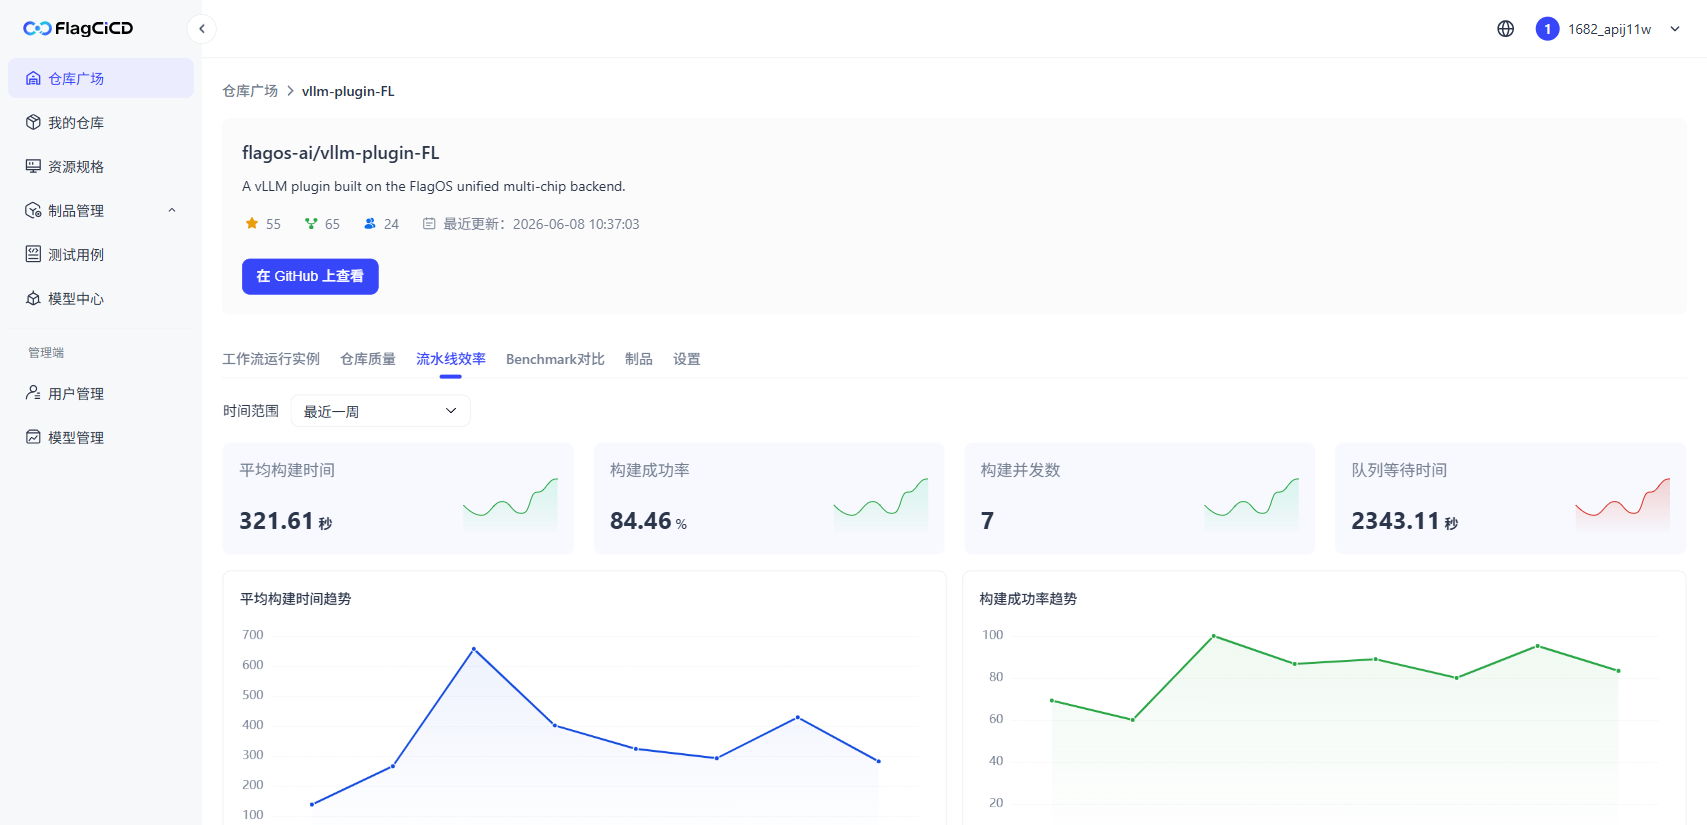1707x825 pixels.
Task: Open the 时间范围 dropdown 最近一周
Action: 380,411
